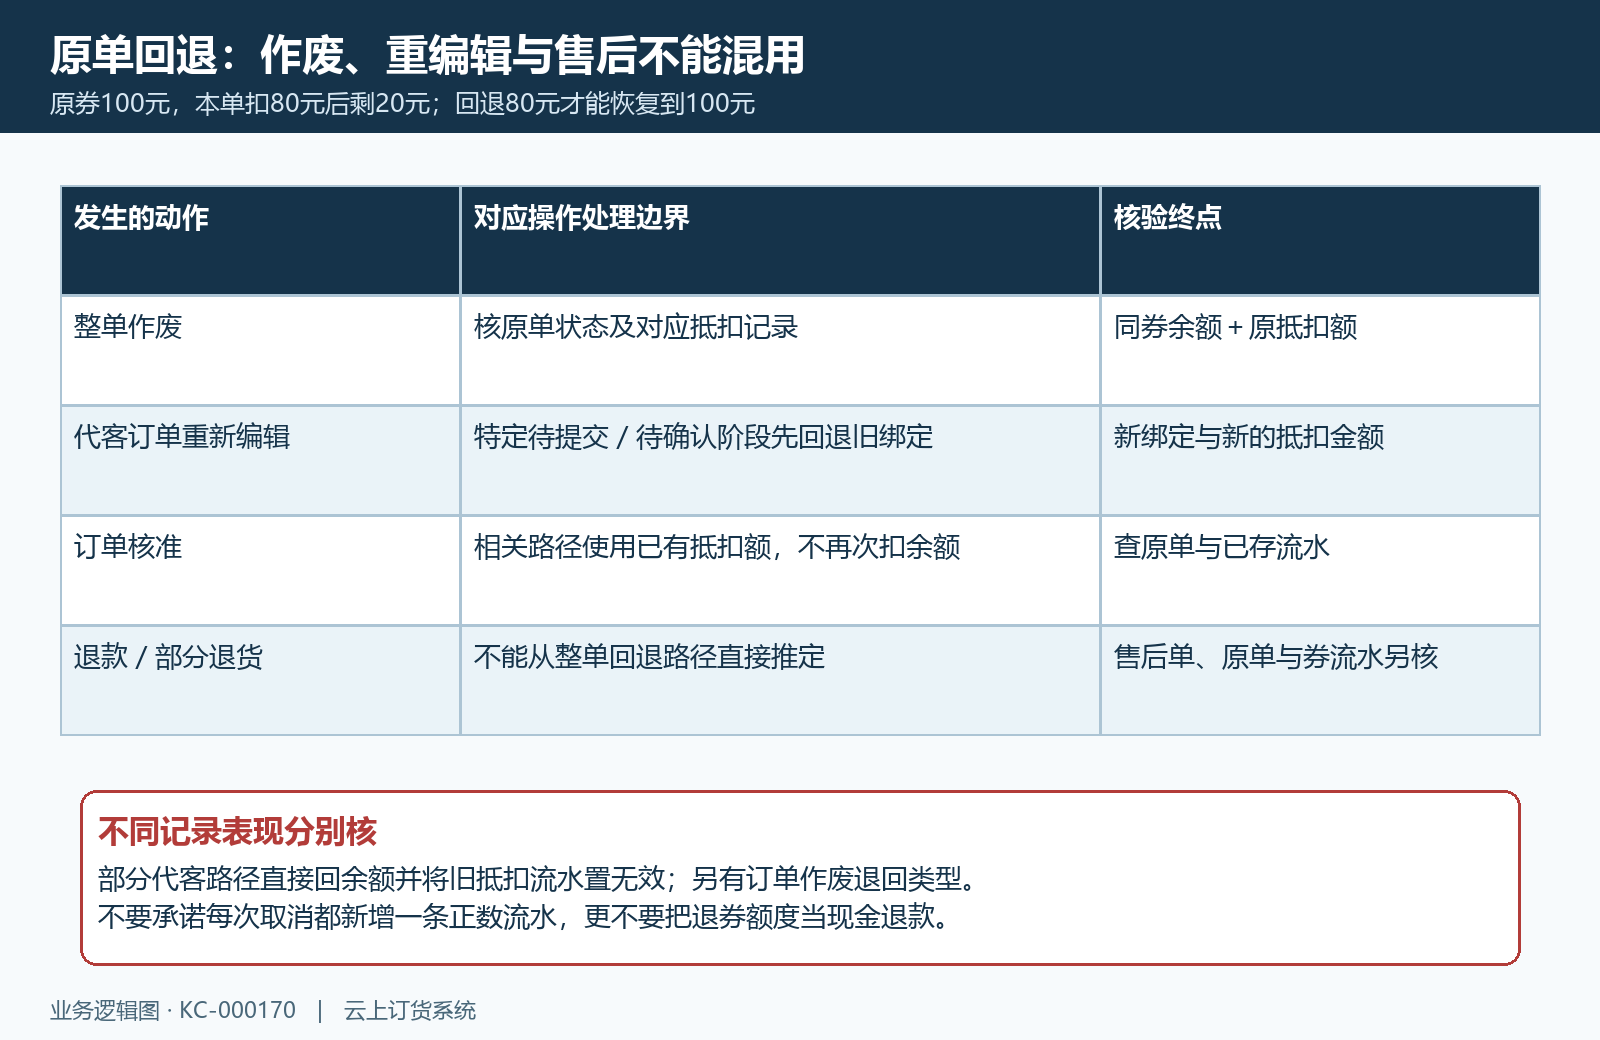The image size is (1600, 1040).
Task: Click the red heading 不同记录表现分别核
Action: click(x=237, y=831)
